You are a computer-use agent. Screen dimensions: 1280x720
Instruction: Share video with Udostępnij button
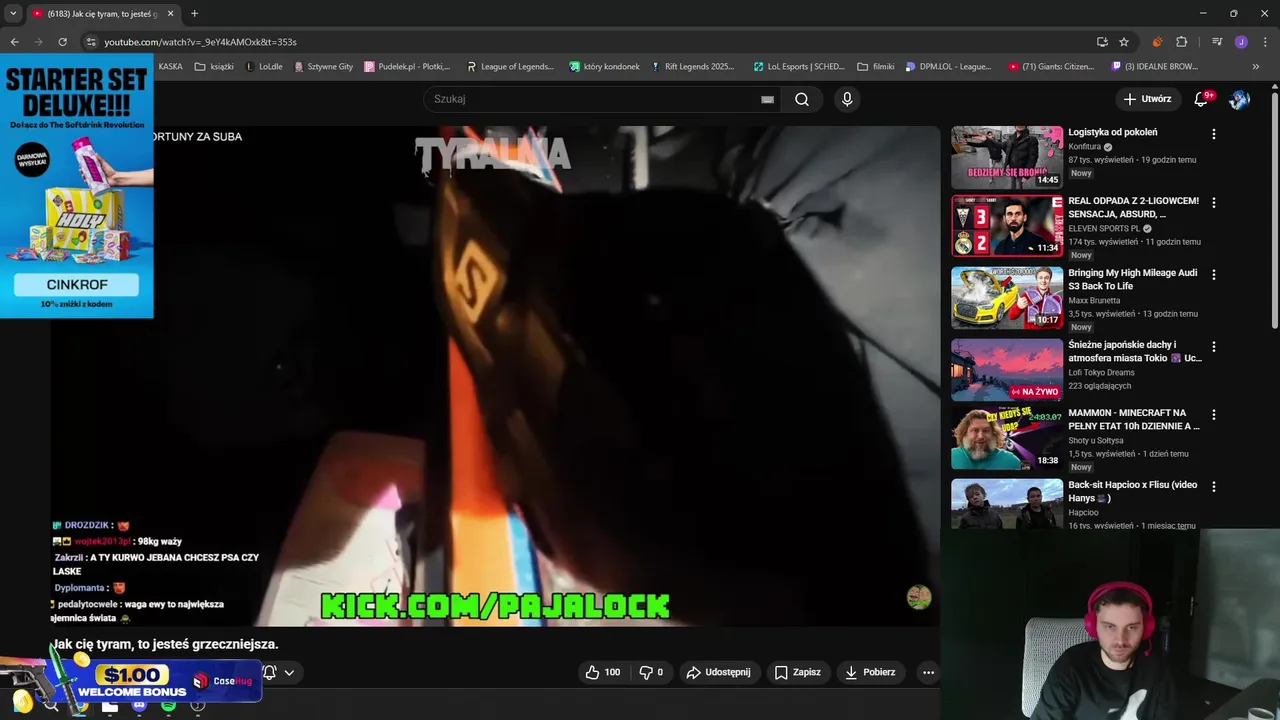tap(718, 672)
